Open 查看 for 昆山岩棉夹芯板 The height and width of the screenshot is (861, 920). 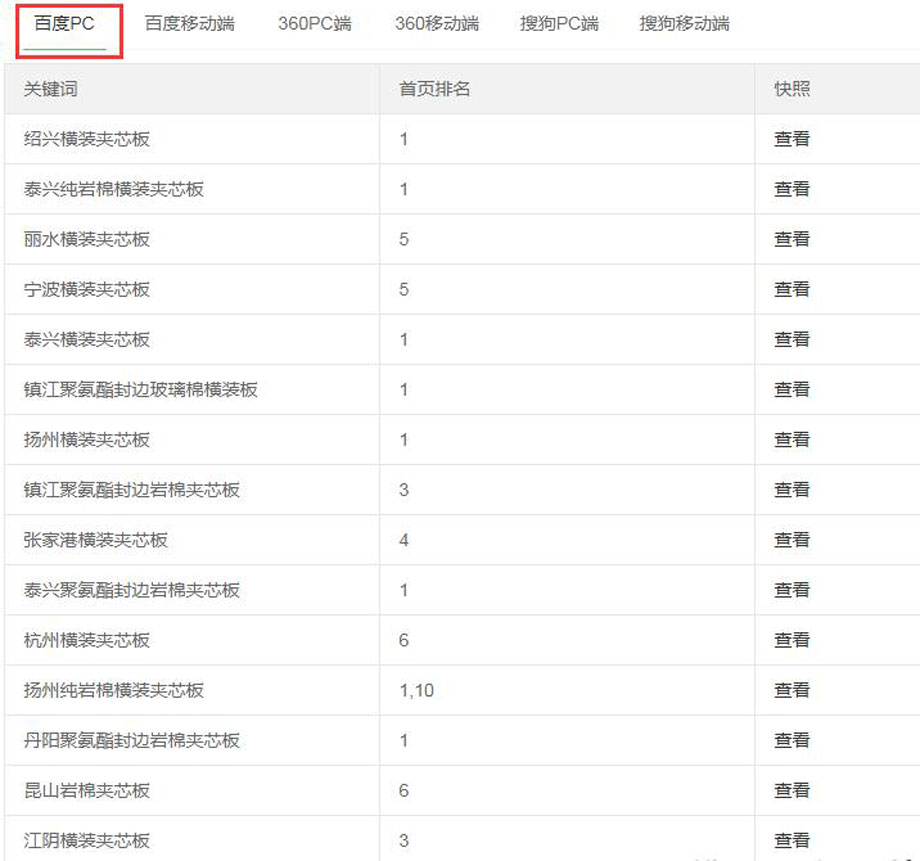pyautogui.click(x=791, y=790)
